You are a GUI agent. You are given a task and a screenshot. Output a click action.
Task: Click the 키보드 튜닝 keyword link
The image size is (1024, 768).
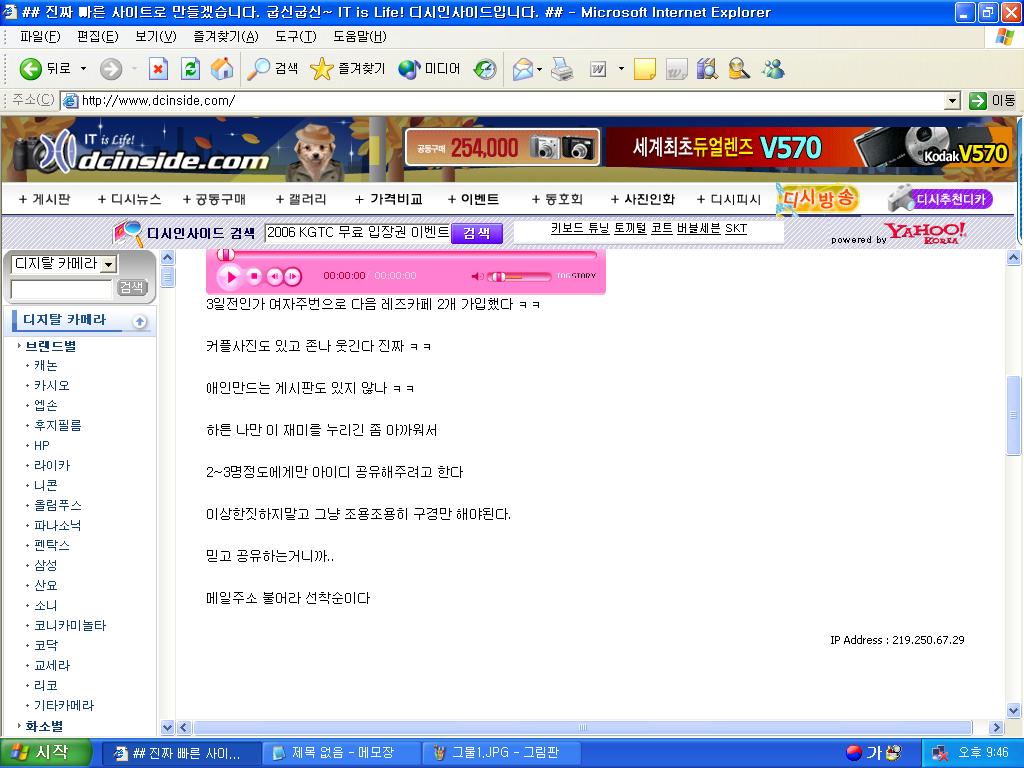tap(580, 229)
